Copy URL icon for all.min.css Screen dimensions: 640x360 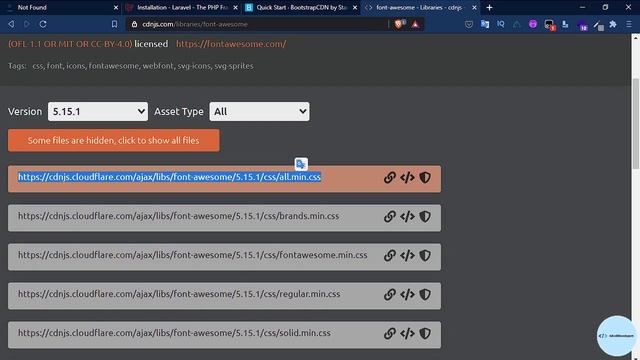(390, 178)
